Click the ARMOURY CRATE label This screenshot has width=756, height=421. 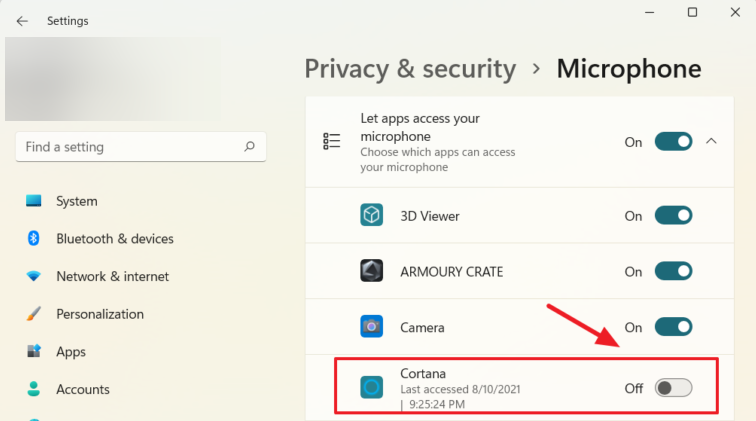tap(451, 272)
